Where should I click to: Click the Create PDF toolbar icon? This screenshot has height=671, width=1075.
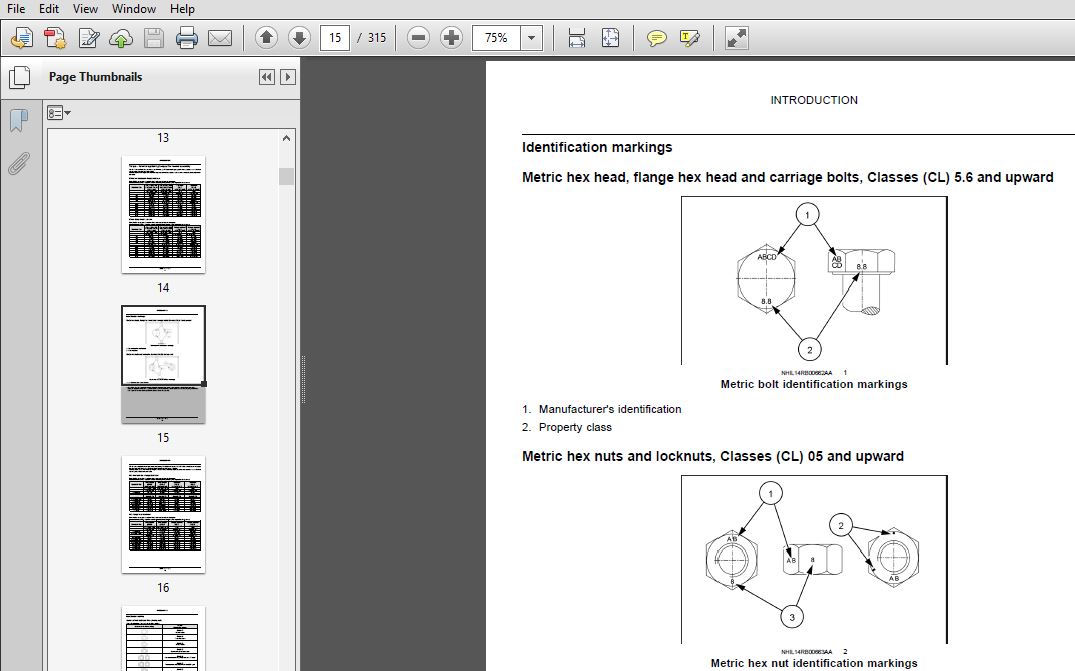click(x=55, y=38)
